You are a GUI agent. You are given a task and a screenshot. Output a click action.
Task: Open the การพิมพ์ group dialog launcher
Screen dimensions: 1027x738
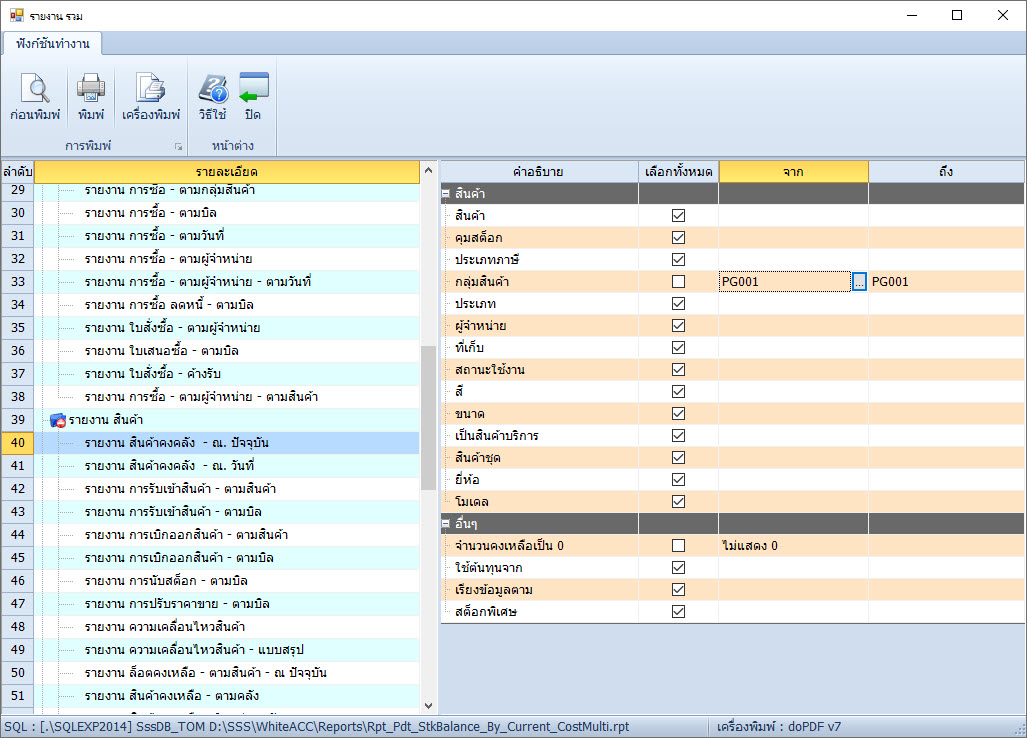tap(179, 147)
